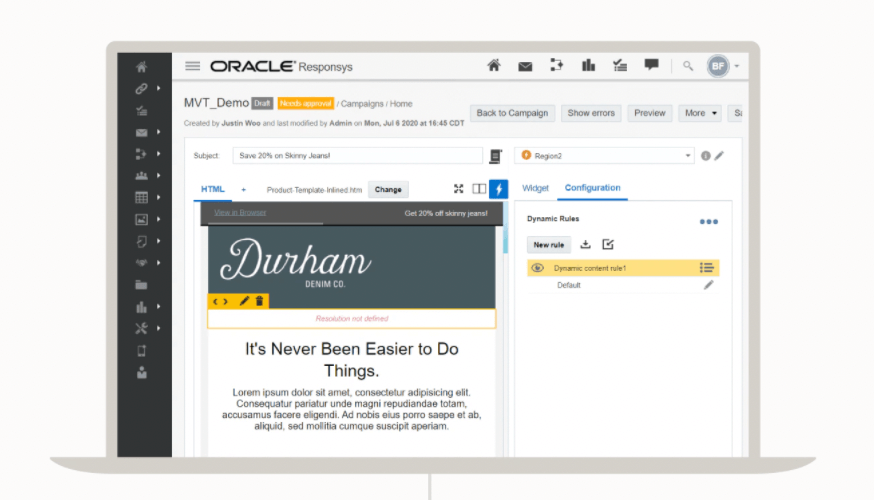
Task: Click the plus tab to add content
Action: tap(244, 190)
